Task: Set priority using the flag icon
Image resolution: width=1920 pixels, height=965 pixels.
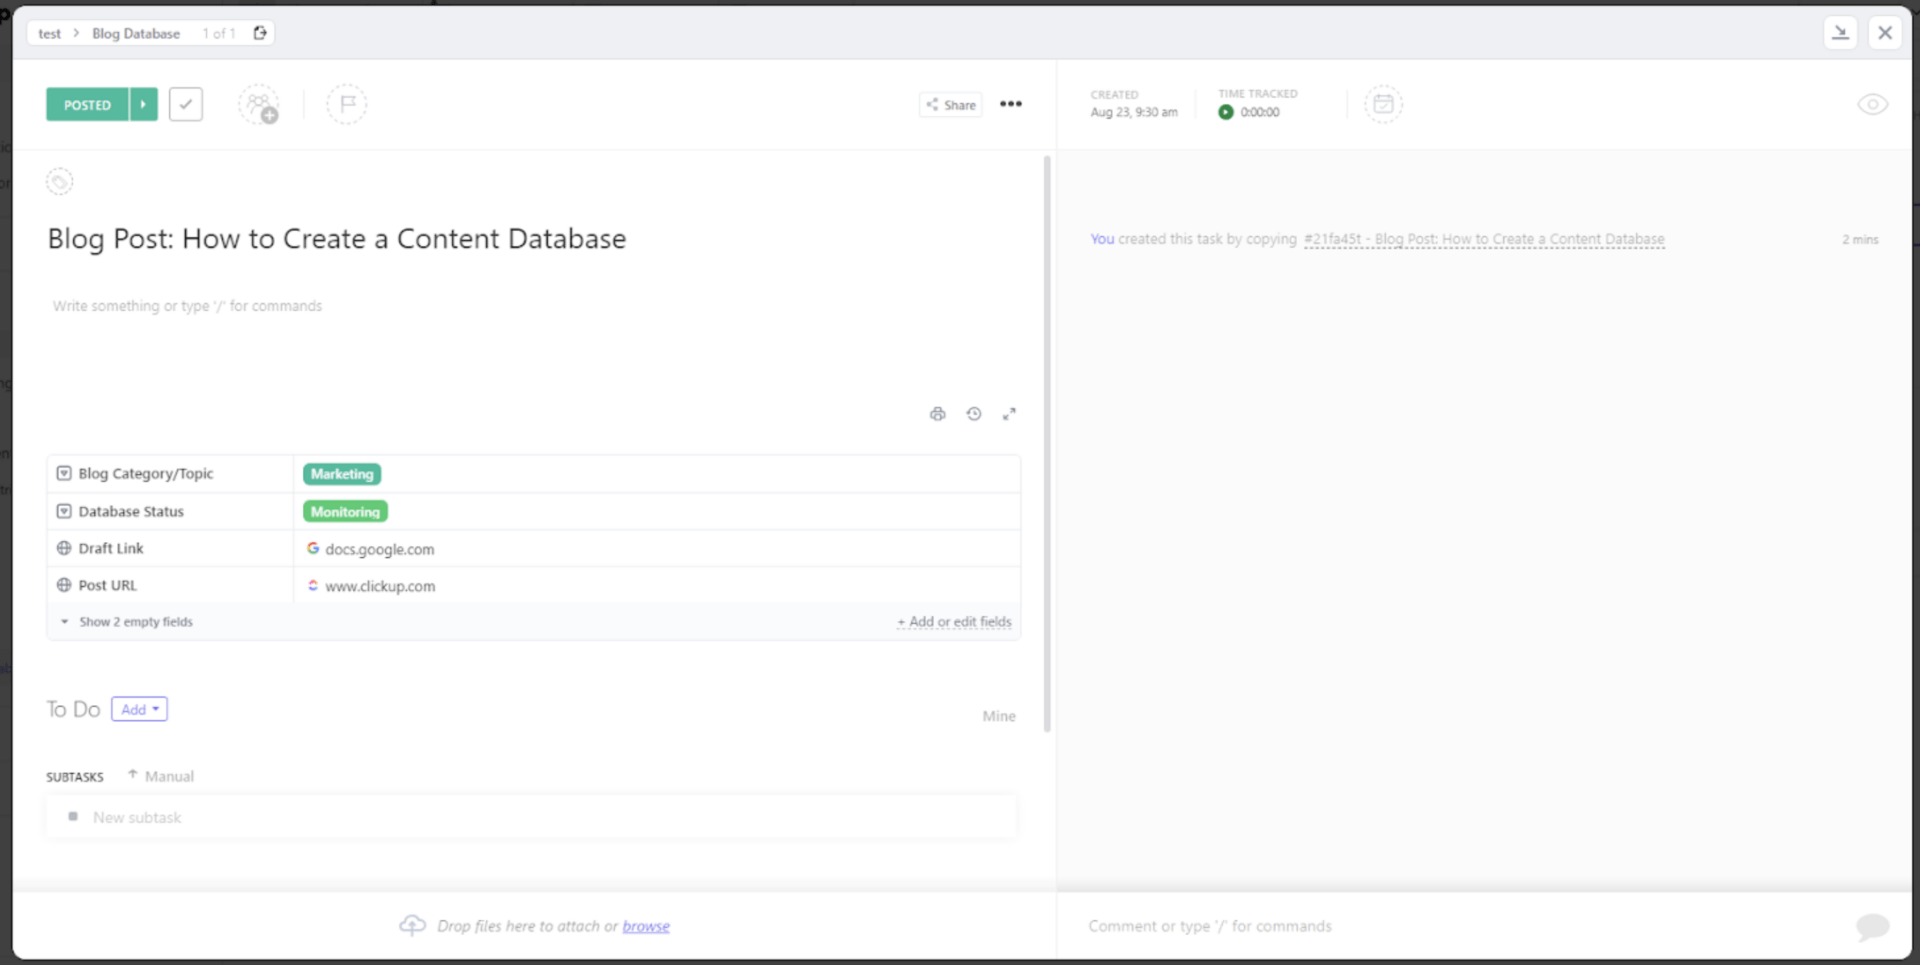Action: click(347, 104)
